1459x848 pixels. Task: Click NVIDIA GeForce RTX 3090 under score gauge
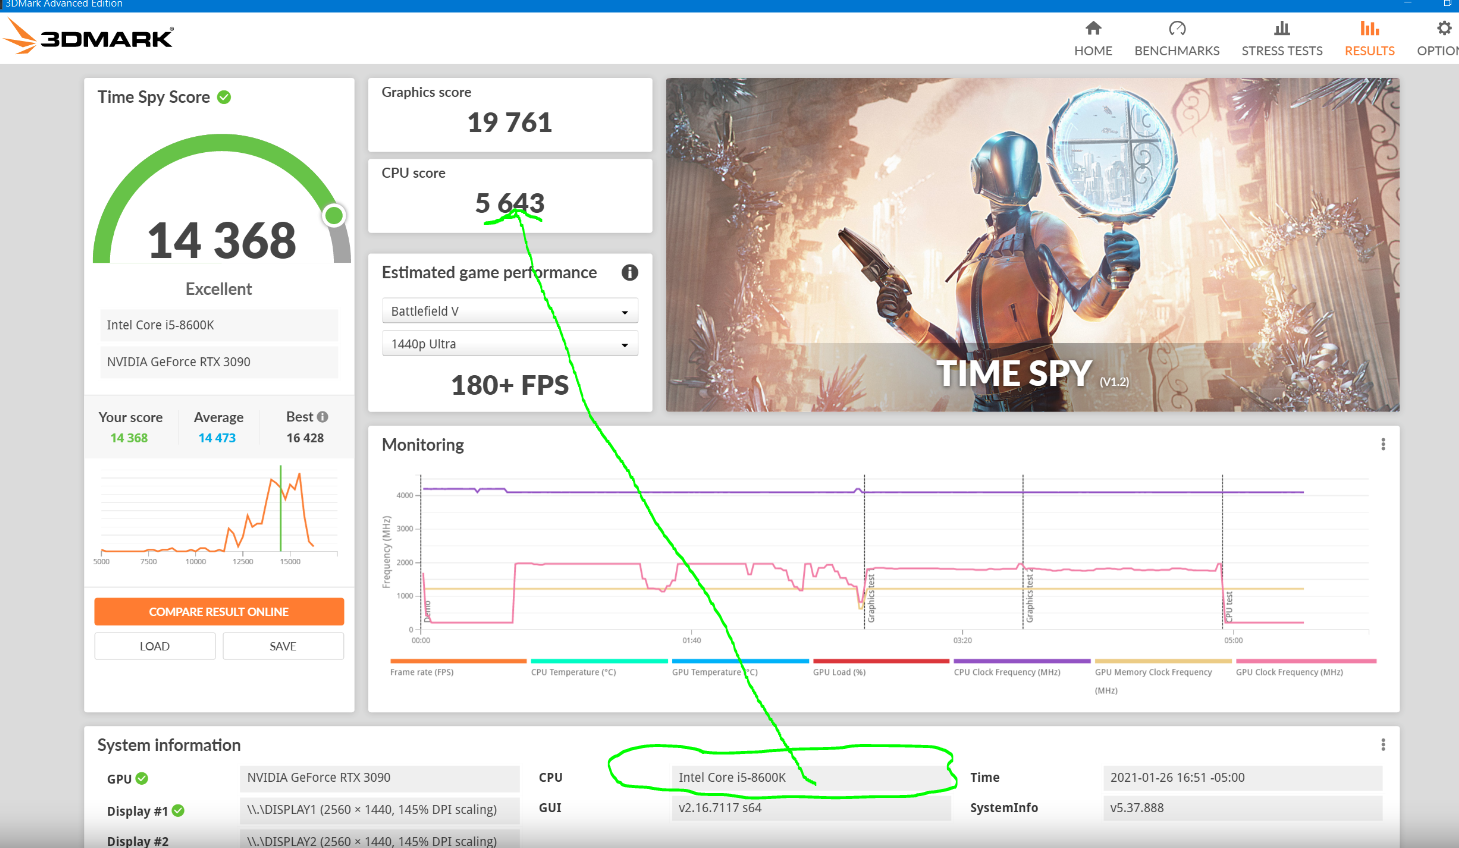(x=219, y=362)
